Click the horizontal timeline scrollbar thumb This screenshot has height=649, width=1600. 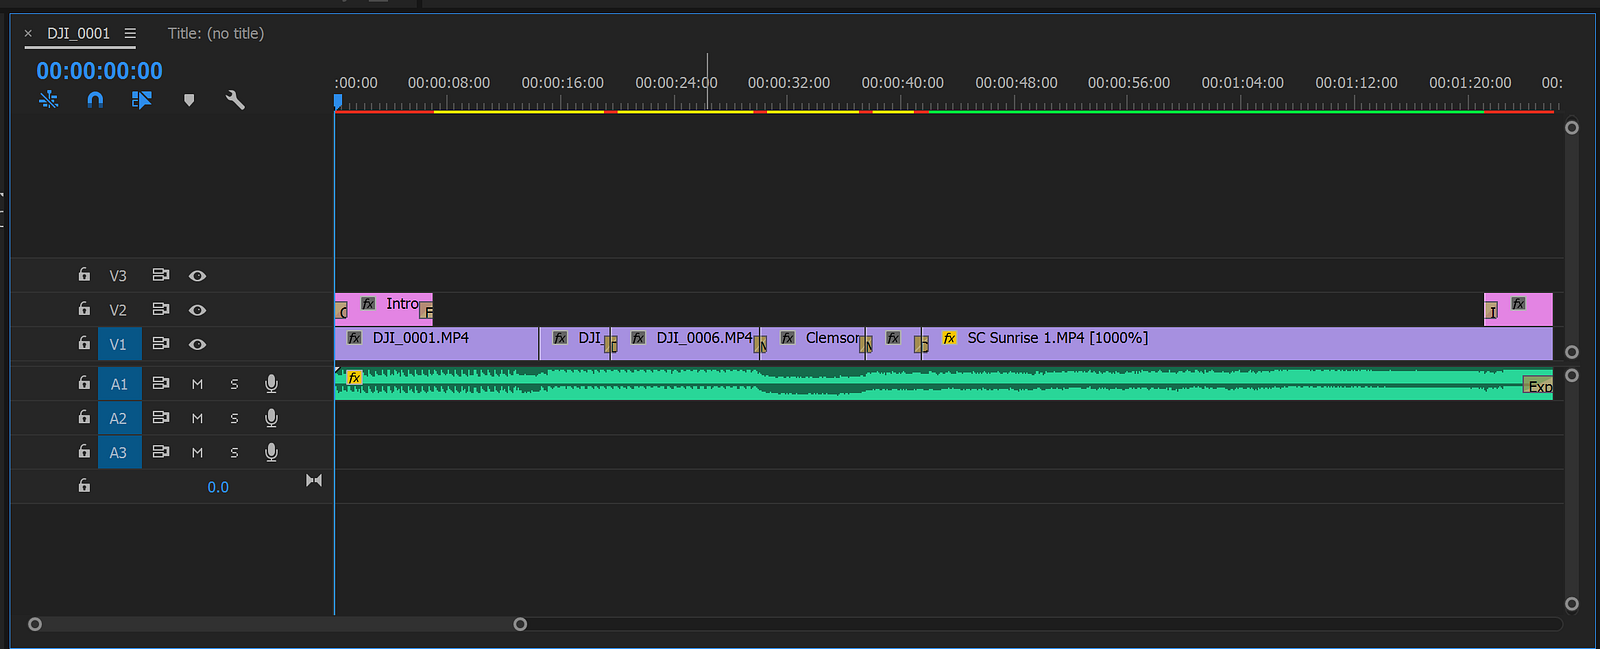pyautogui.click(x=277, y=624)
